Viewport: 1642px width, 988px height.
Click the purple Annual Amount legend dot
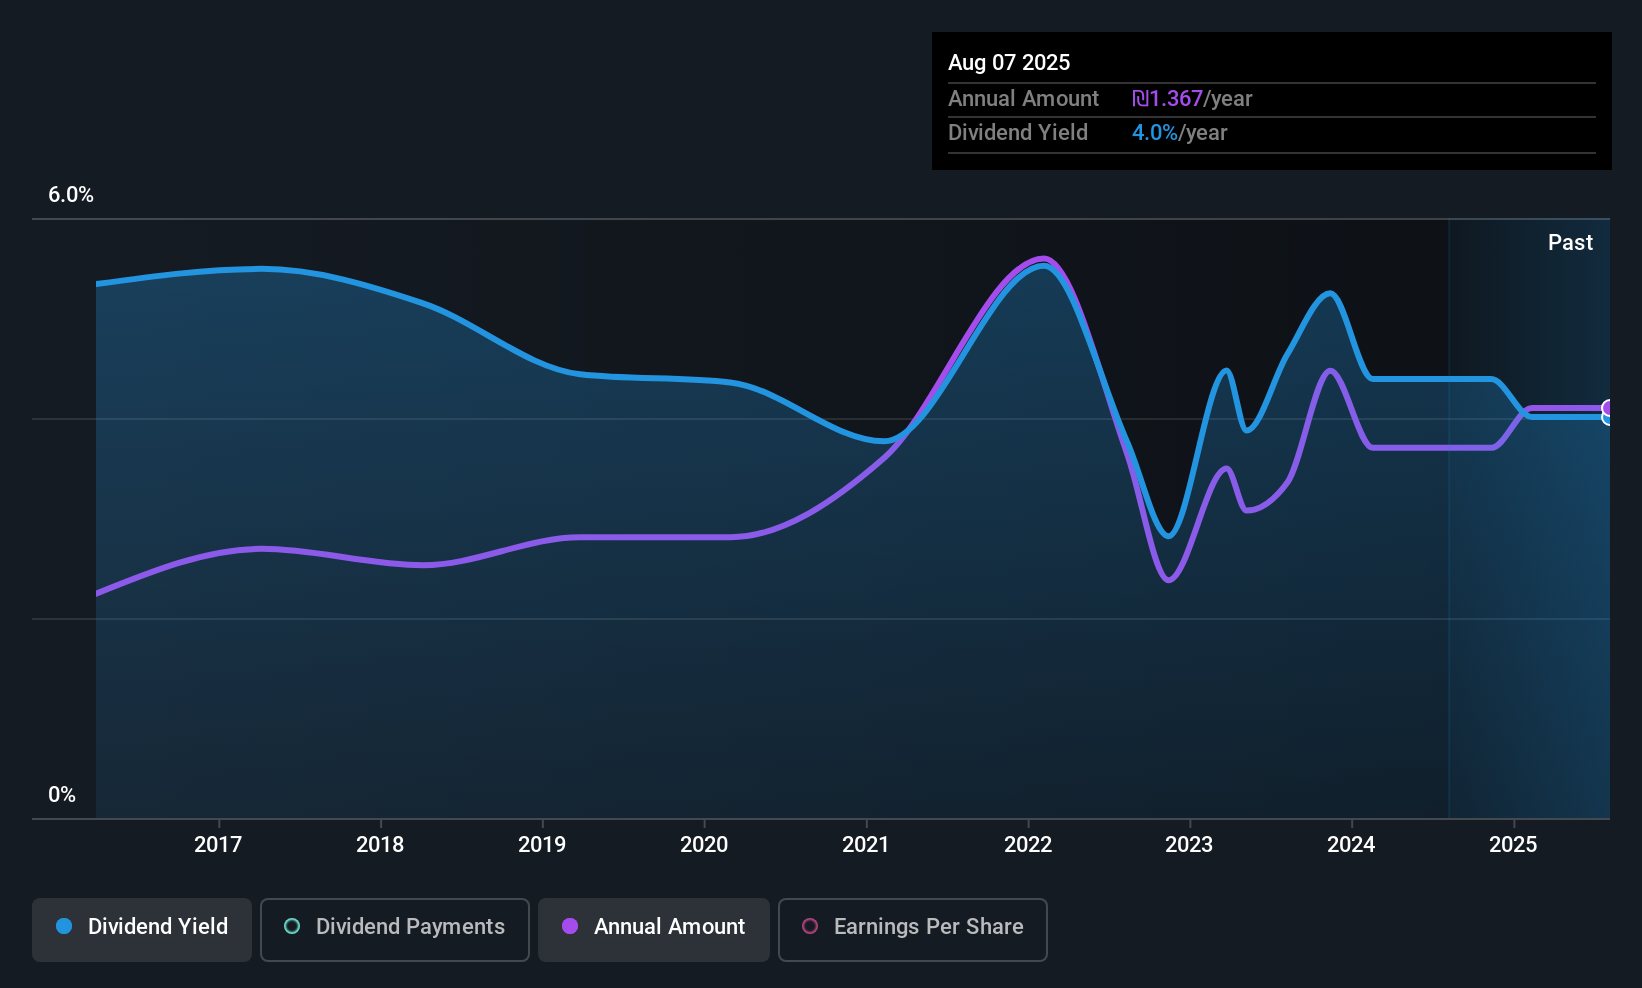click(570, 927)
